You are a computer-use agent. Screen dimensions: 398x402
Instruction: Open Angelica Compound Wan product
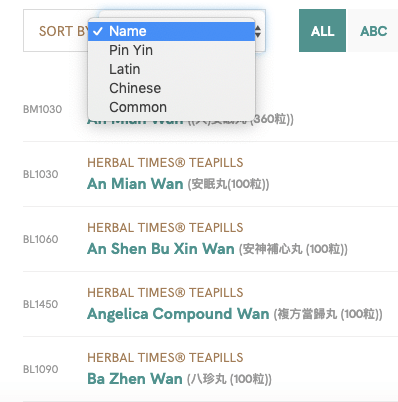point(178,314)
